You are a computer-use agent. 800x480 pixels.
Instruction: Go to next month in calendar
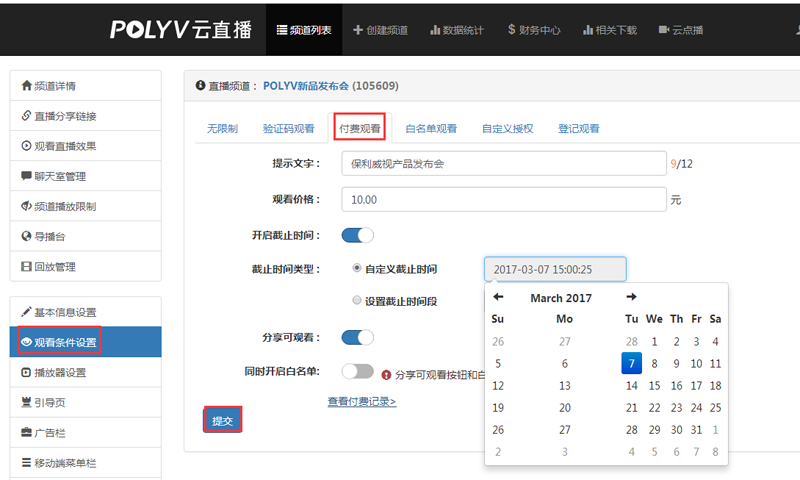631,297
